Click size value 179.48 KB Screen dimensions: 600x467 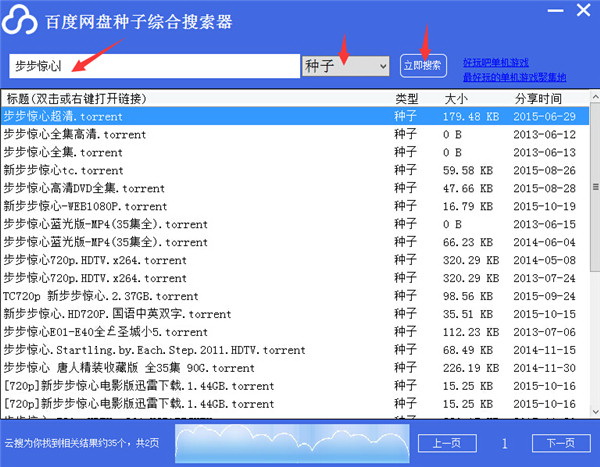click(x=471, y=116)
